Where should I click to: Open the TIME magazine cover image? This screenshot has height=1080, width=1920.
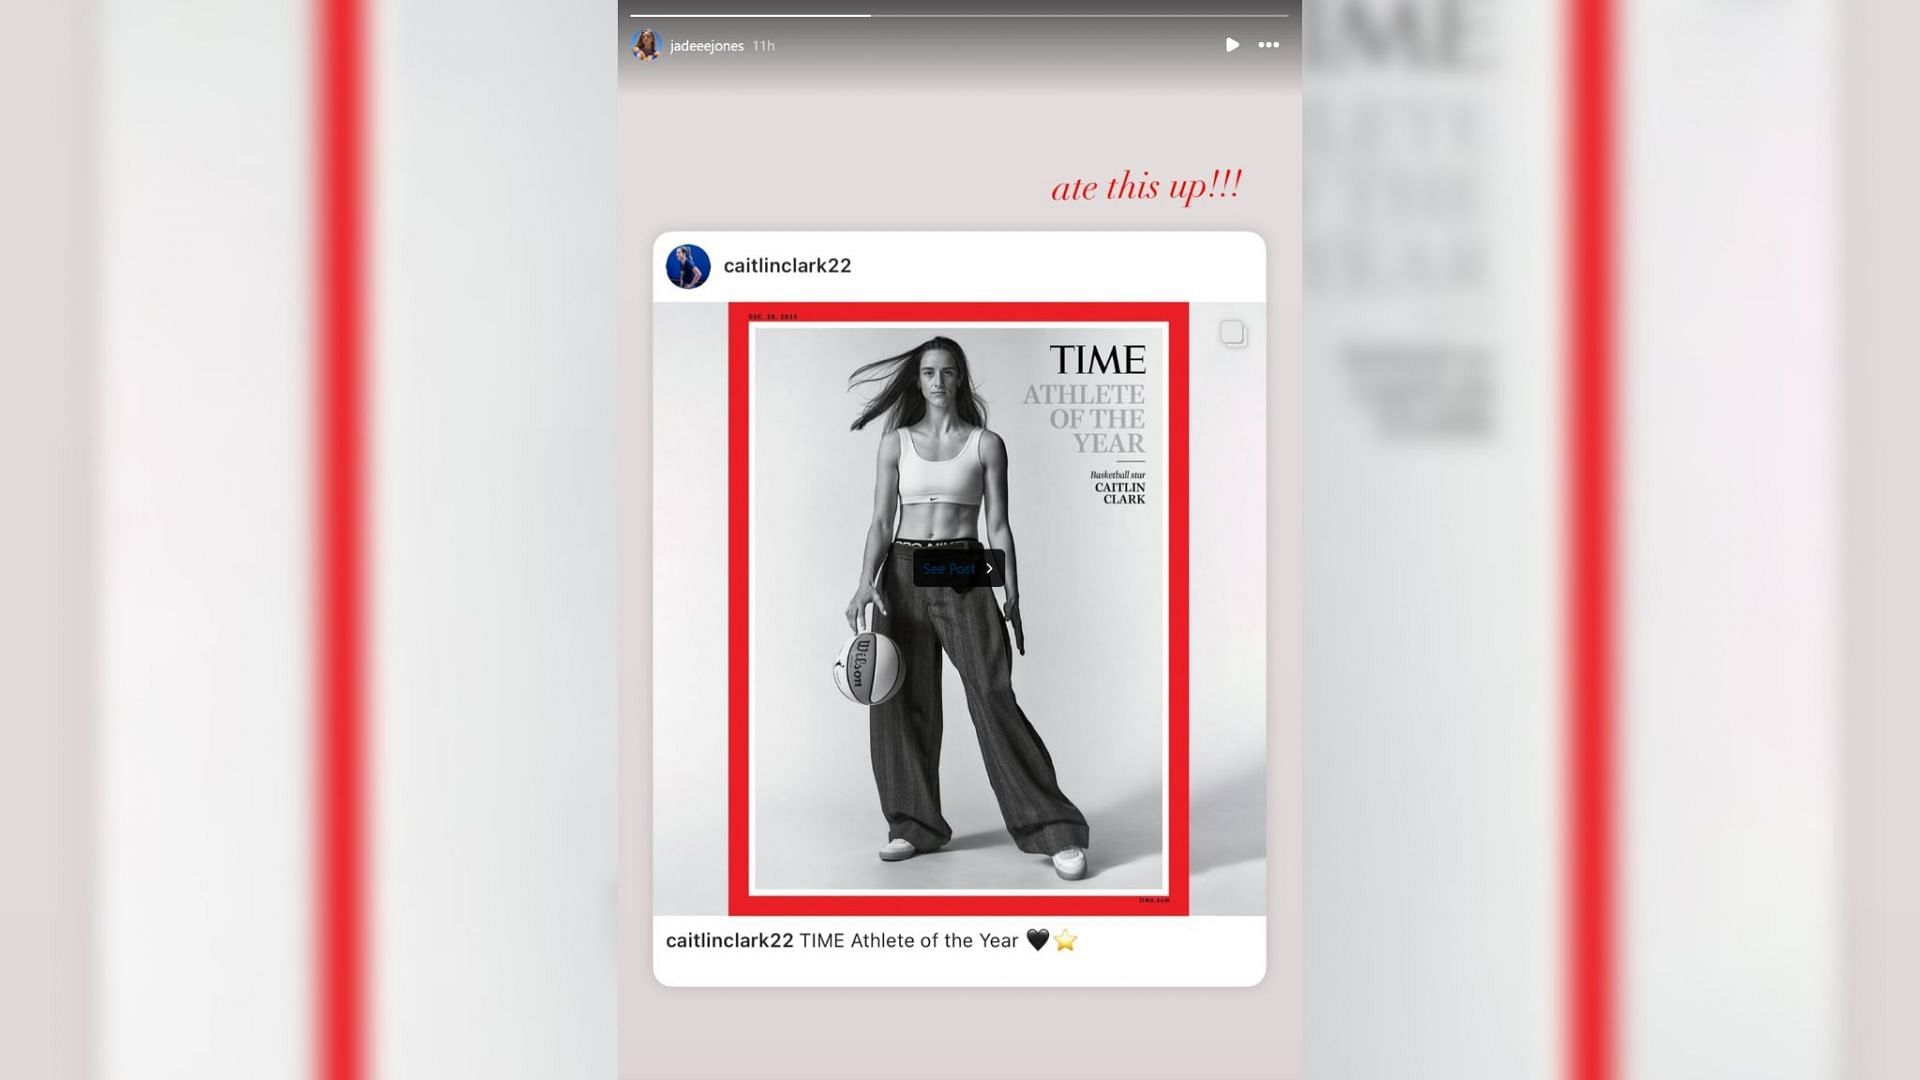coord(958,608)
